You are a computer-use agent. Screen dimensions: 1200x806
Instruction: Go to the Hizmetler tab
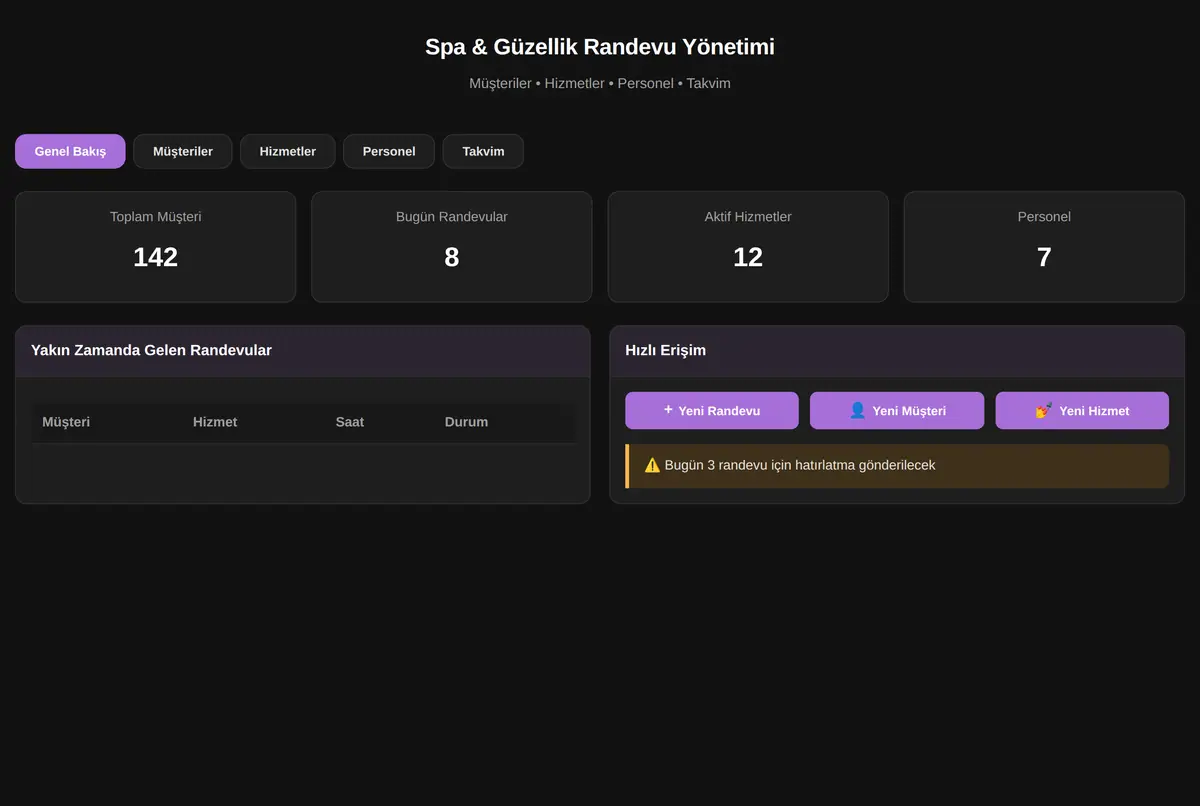coord(288,151)
